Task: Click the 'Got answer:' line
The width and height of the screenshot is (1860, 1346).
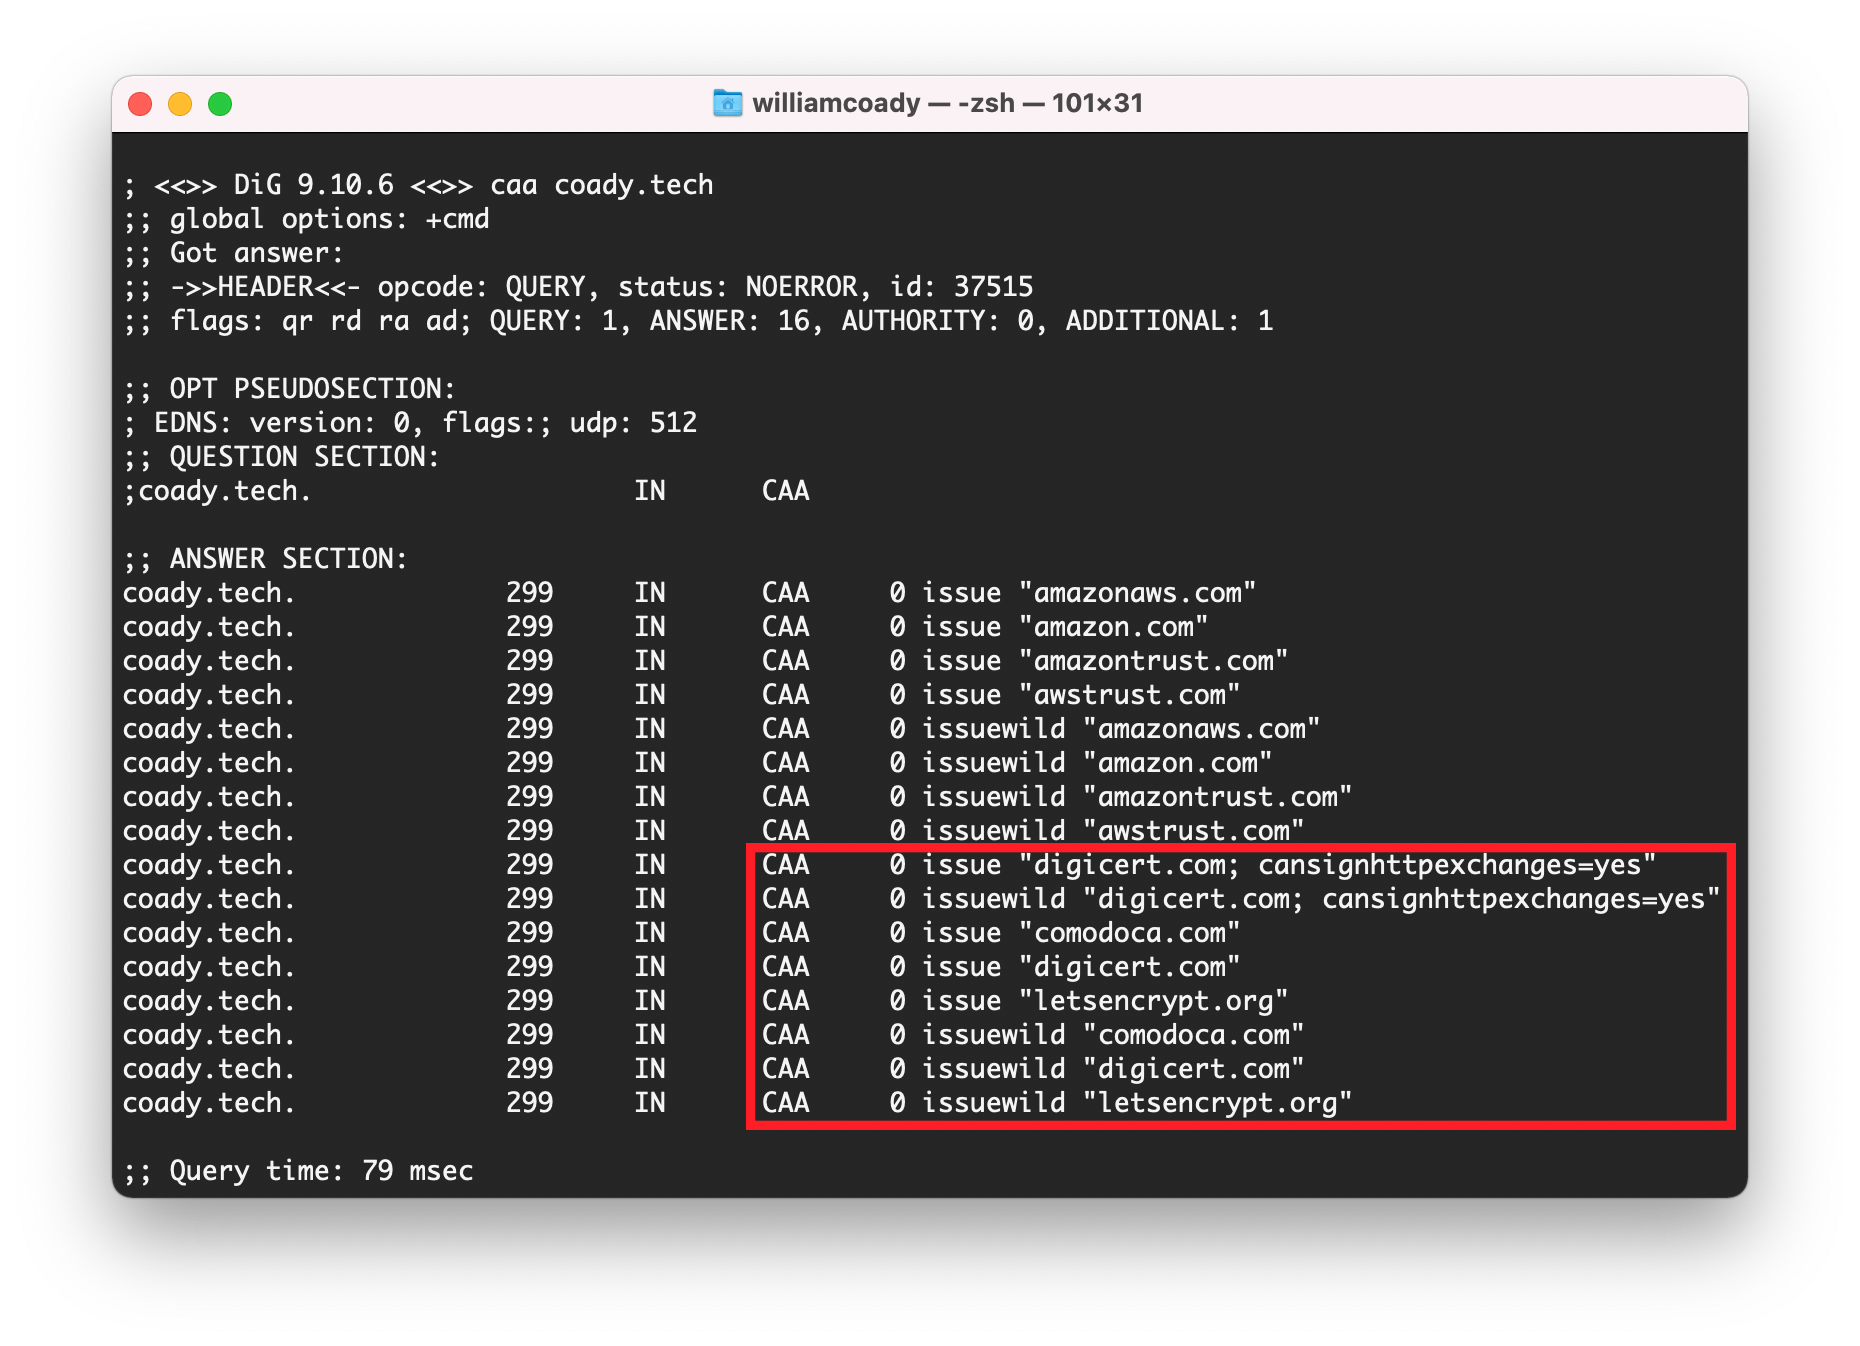Action: [233, 253]
